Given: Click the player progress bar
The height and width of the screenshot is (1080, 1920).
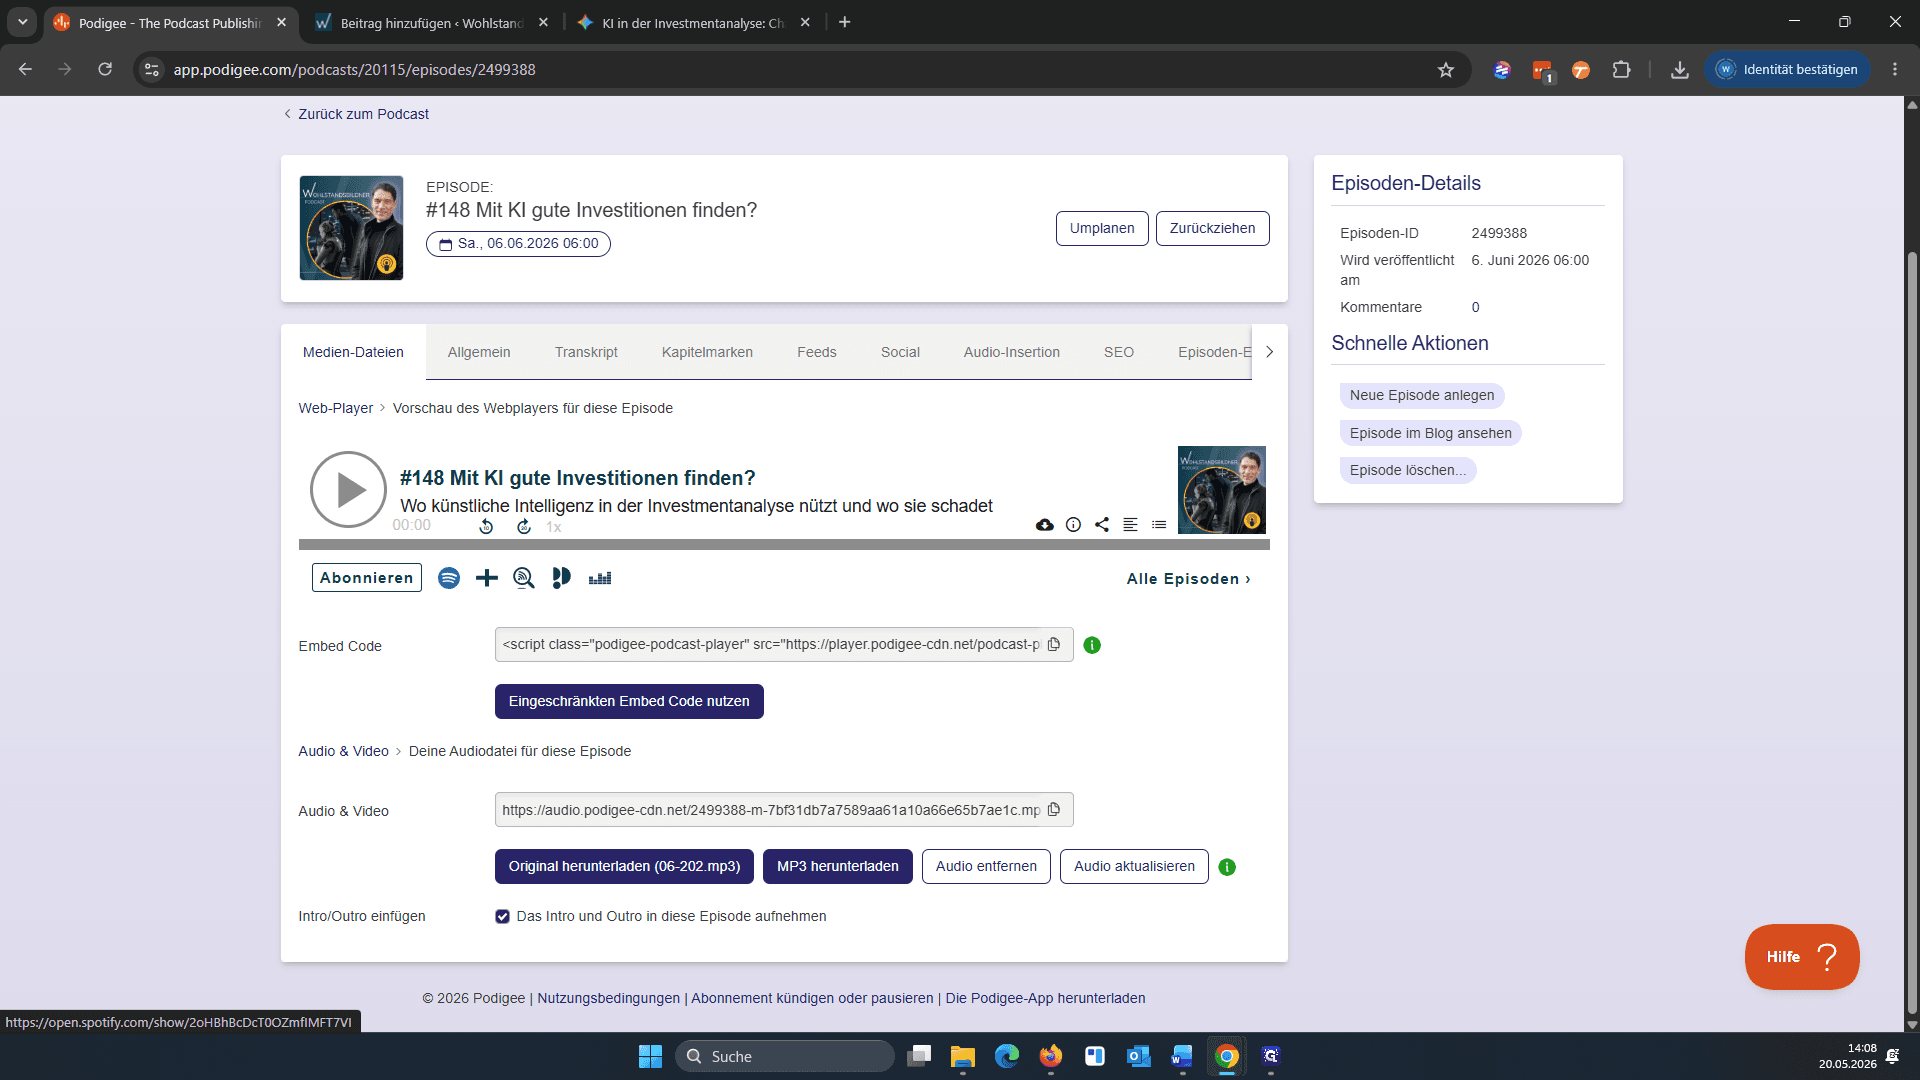Looking at the screenshot, I should coord(784,545).
